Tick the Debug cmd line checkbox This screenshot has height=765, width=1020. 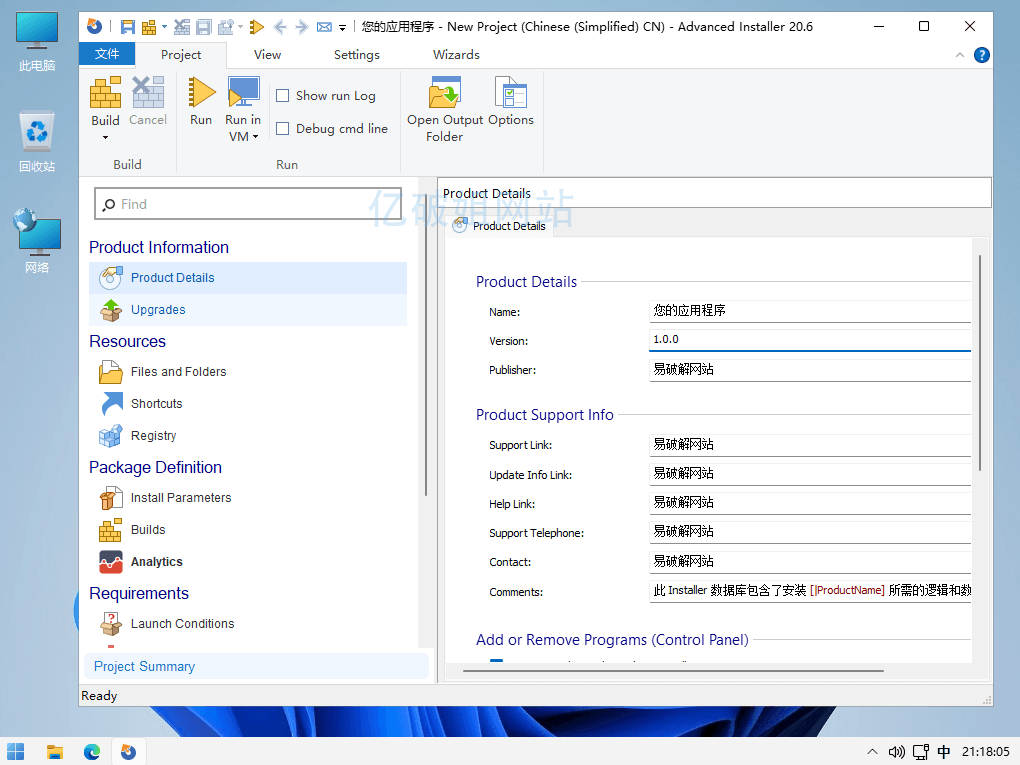tap(283, 129)
